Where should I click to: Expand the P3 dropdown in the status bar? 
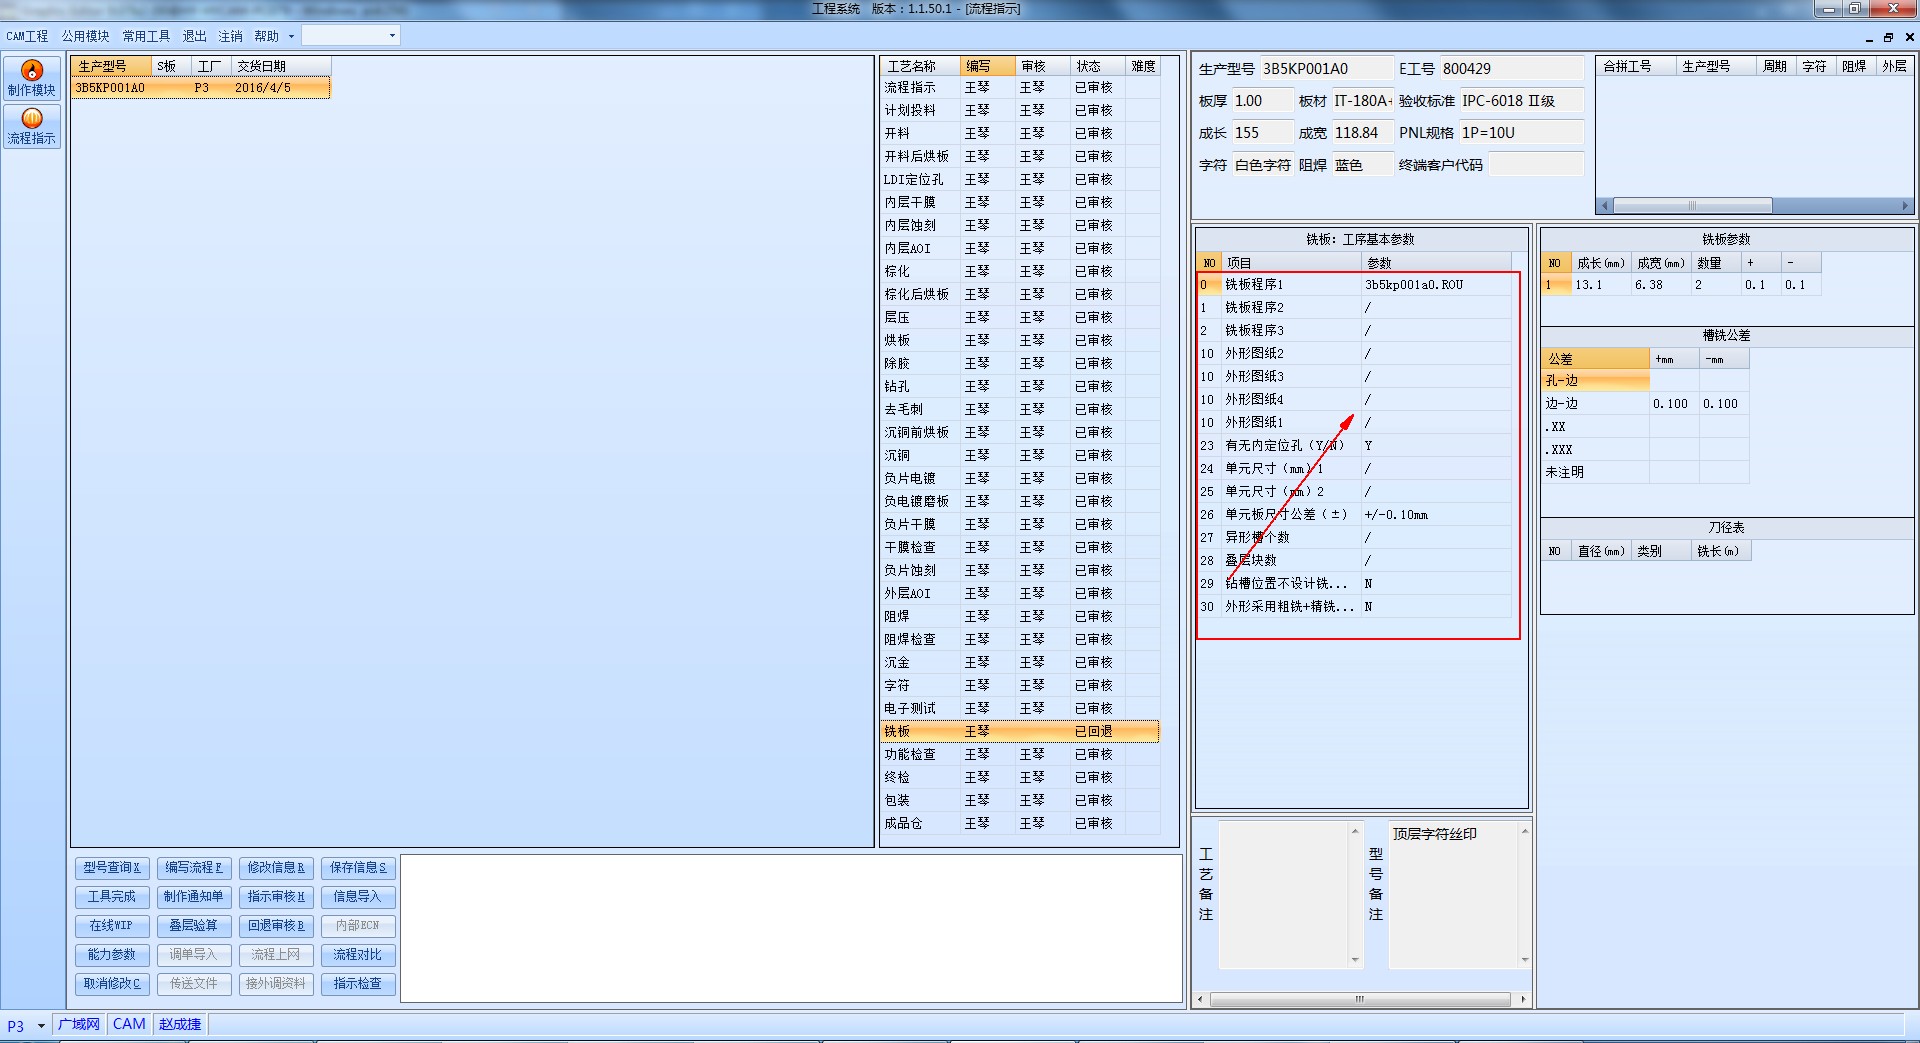coord(41,1025)
